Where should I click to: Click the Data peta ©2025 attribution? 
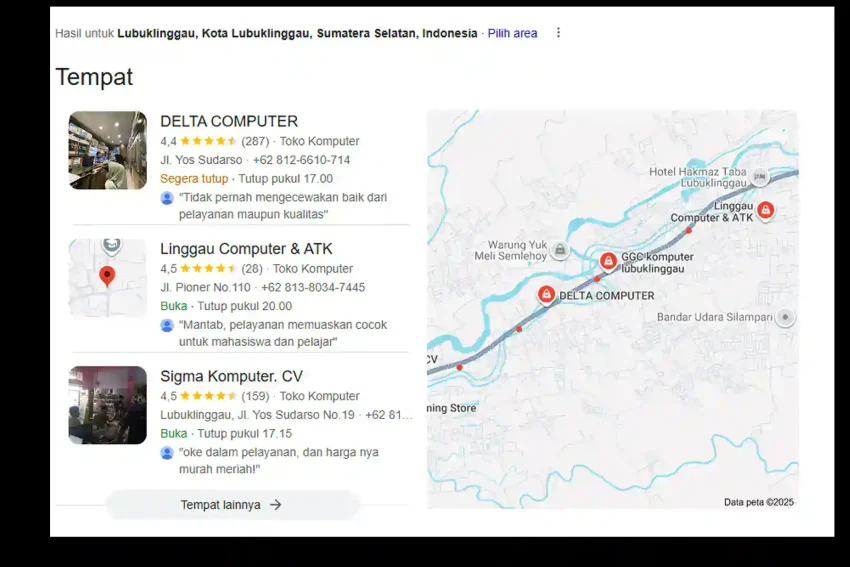758,502
